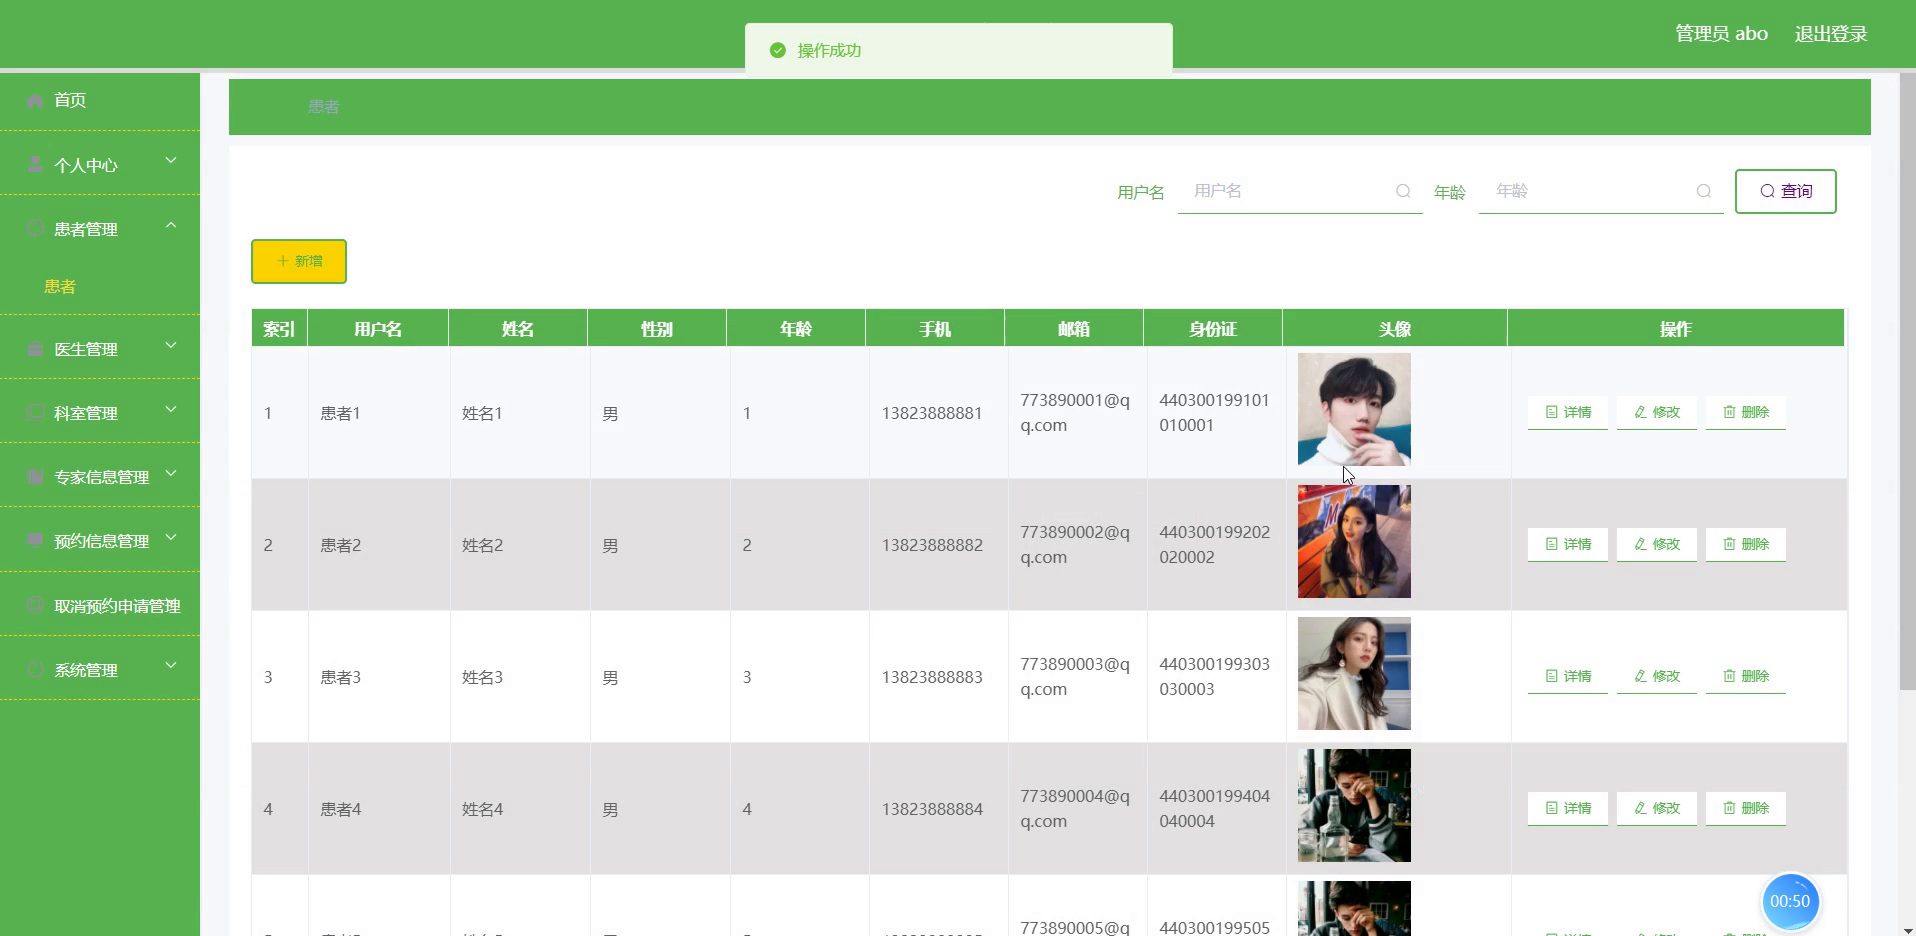Viewport: 1916px width, 936px height.
Task: Click the 患者 breadcrumb label
Action: click(x=324, y=107)
